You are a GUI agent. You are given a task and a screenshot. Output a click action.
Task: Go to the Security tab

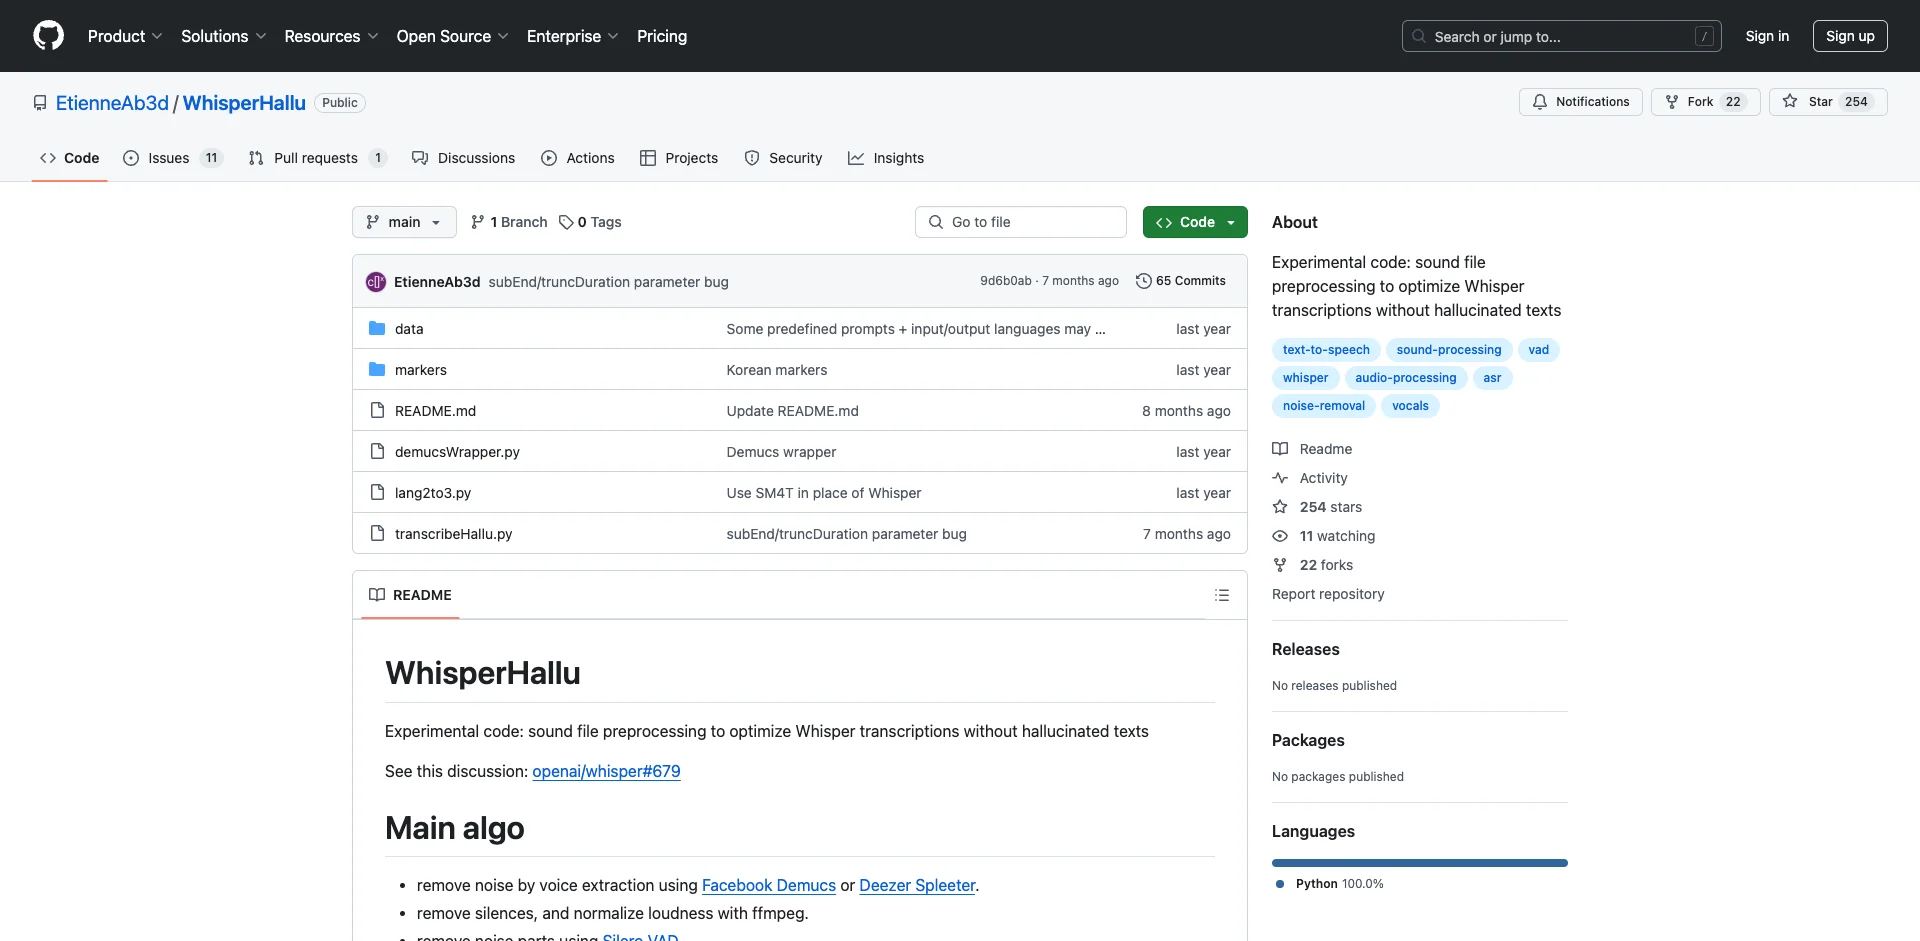pos(783,158)
